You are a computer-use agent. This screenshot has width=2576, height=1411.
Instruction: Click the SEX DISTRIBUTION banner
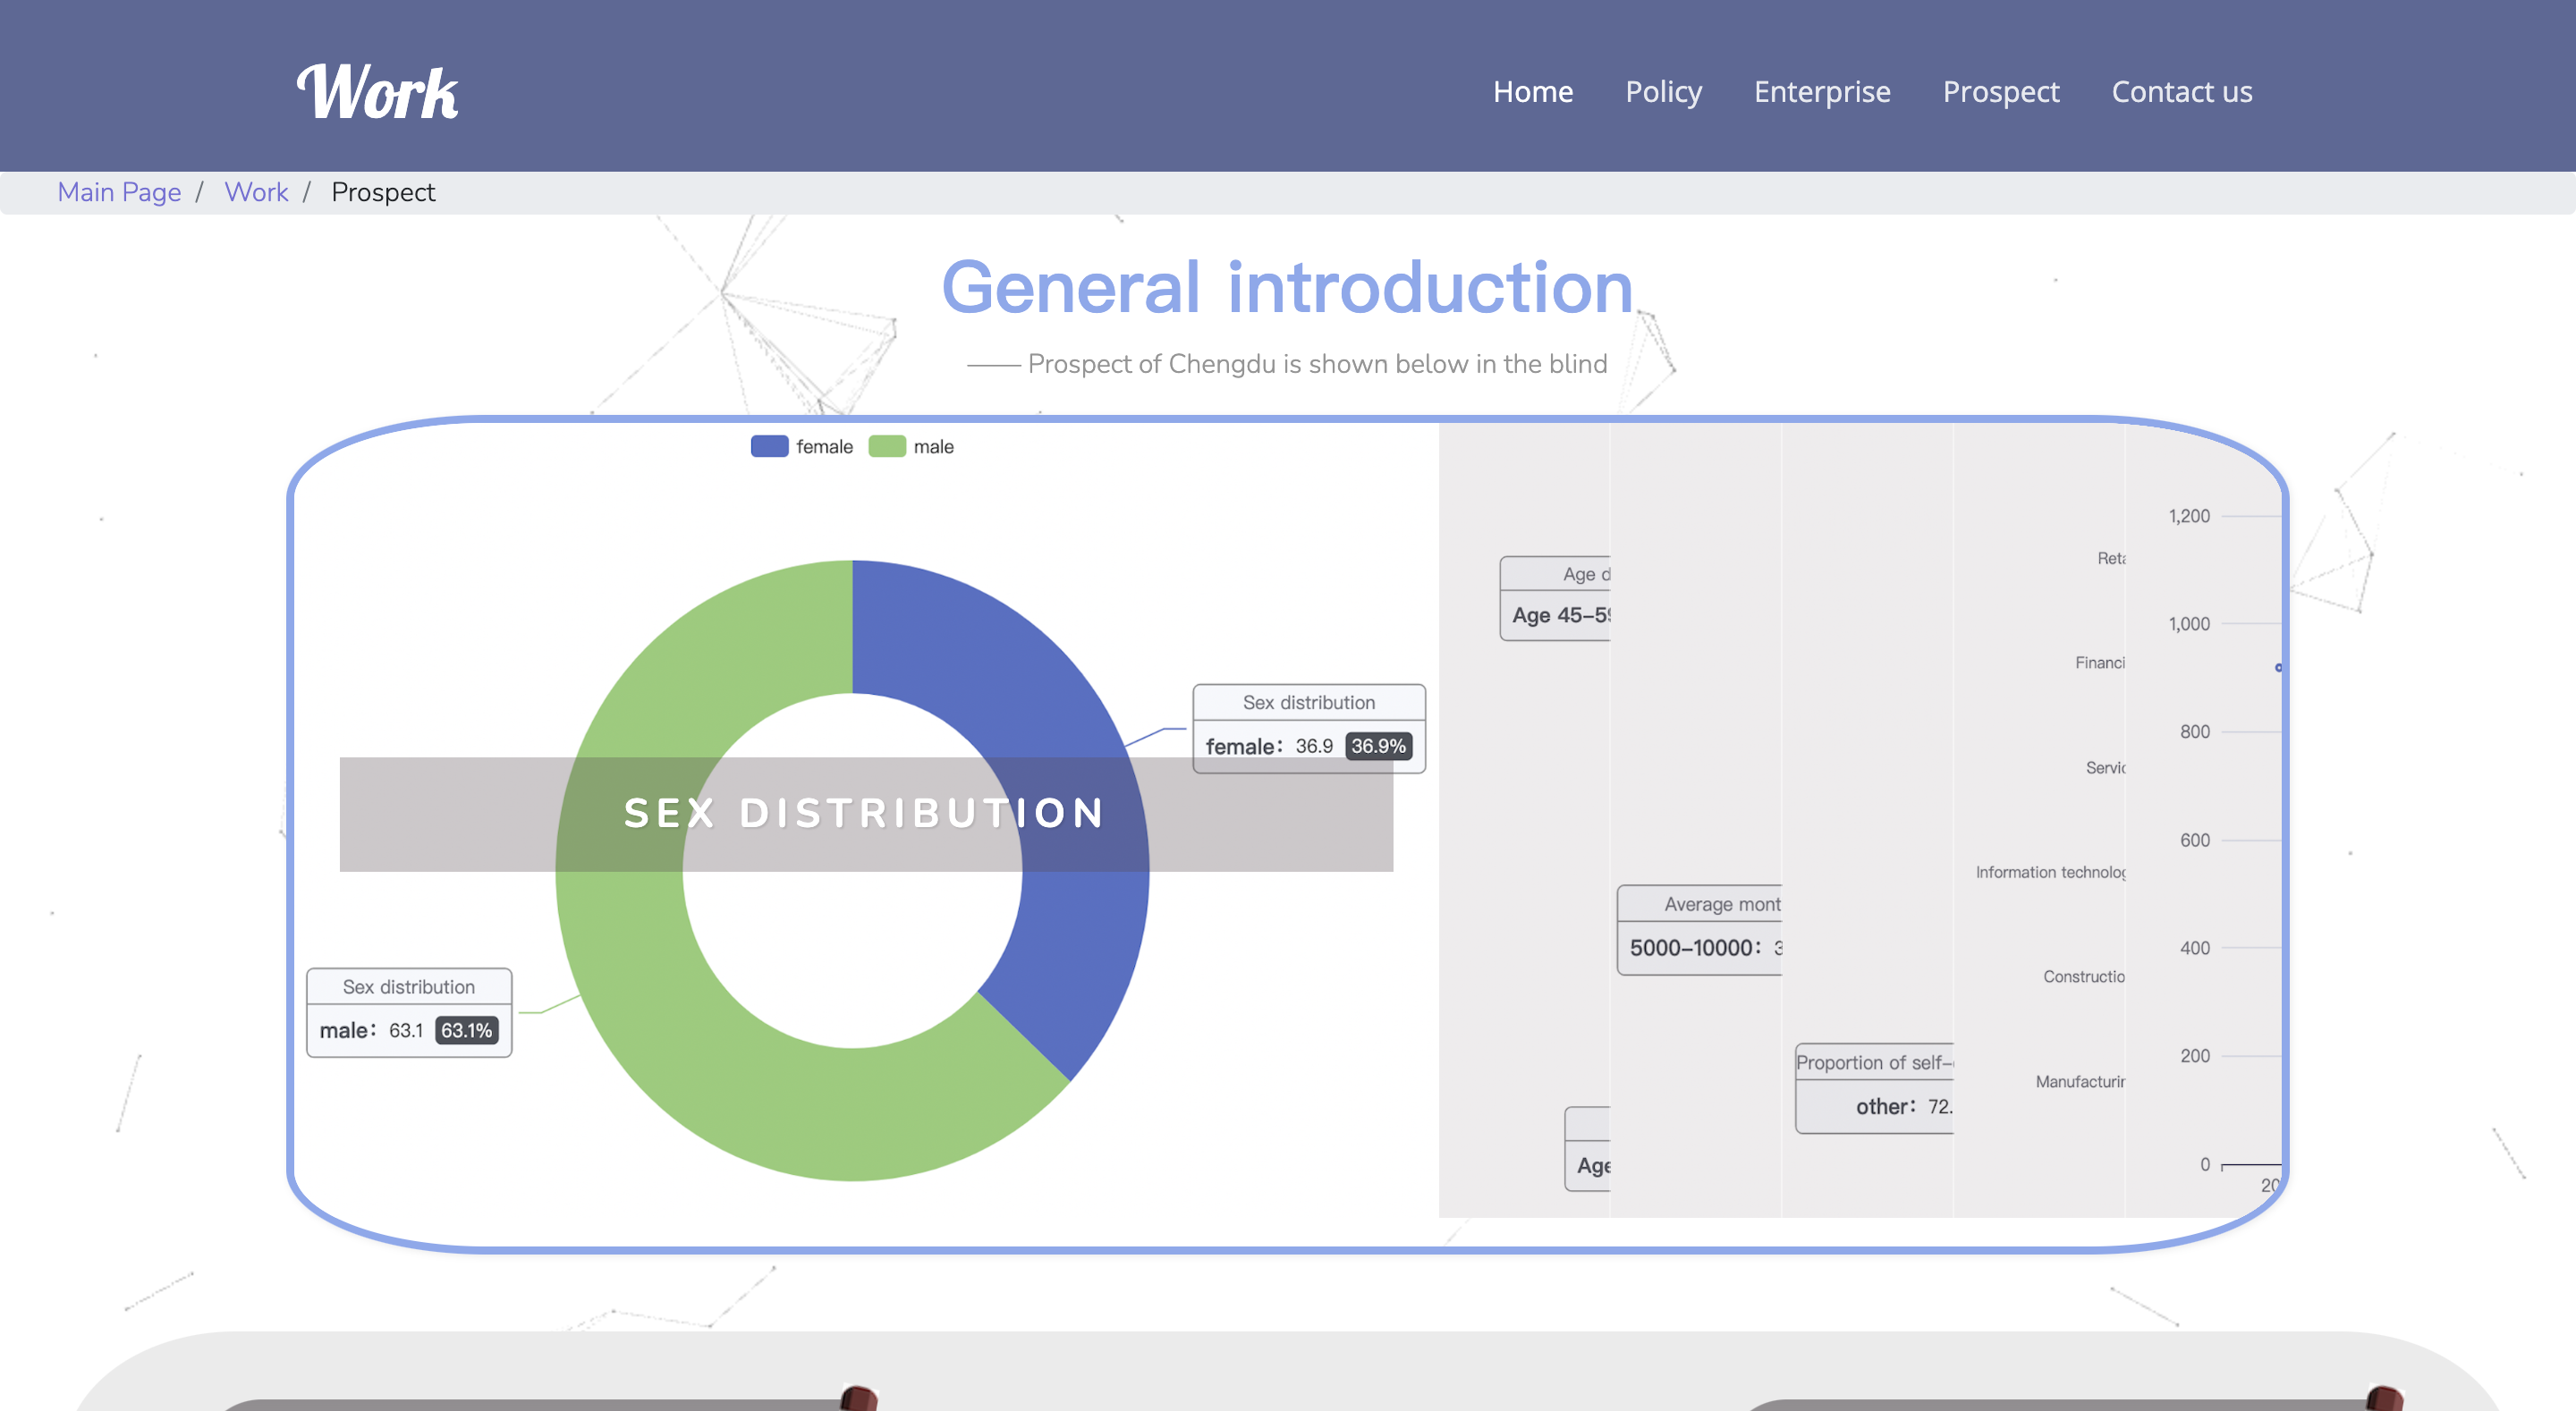click(x=866, y=814)
